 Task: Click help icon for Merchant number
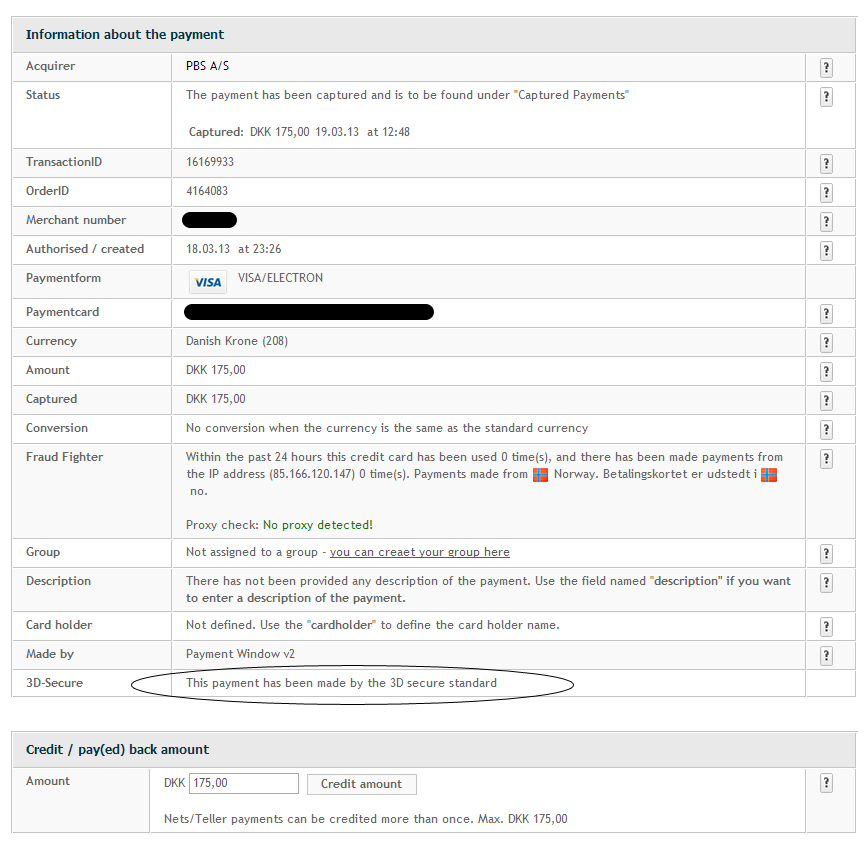click(826, 222)
